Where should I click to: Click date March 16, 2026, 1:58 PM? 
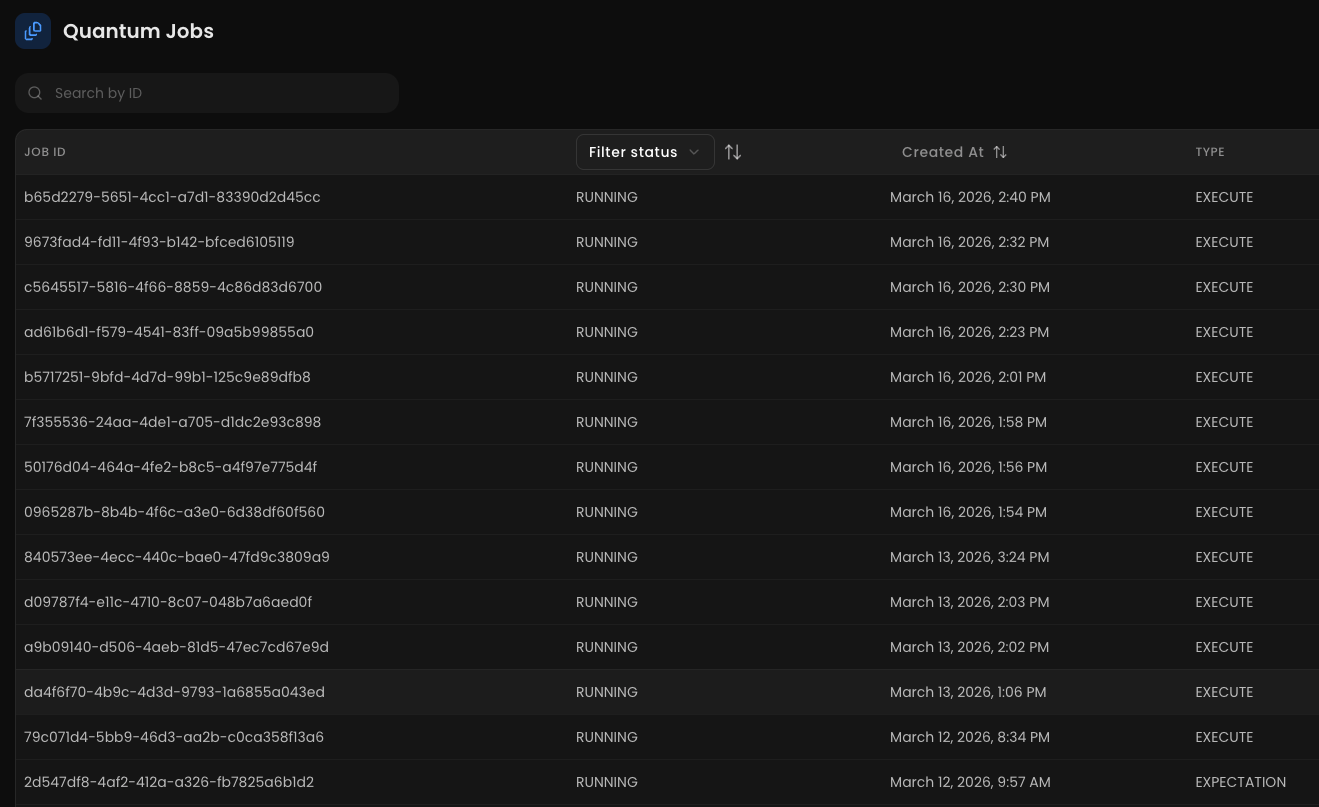click(968, 422)
